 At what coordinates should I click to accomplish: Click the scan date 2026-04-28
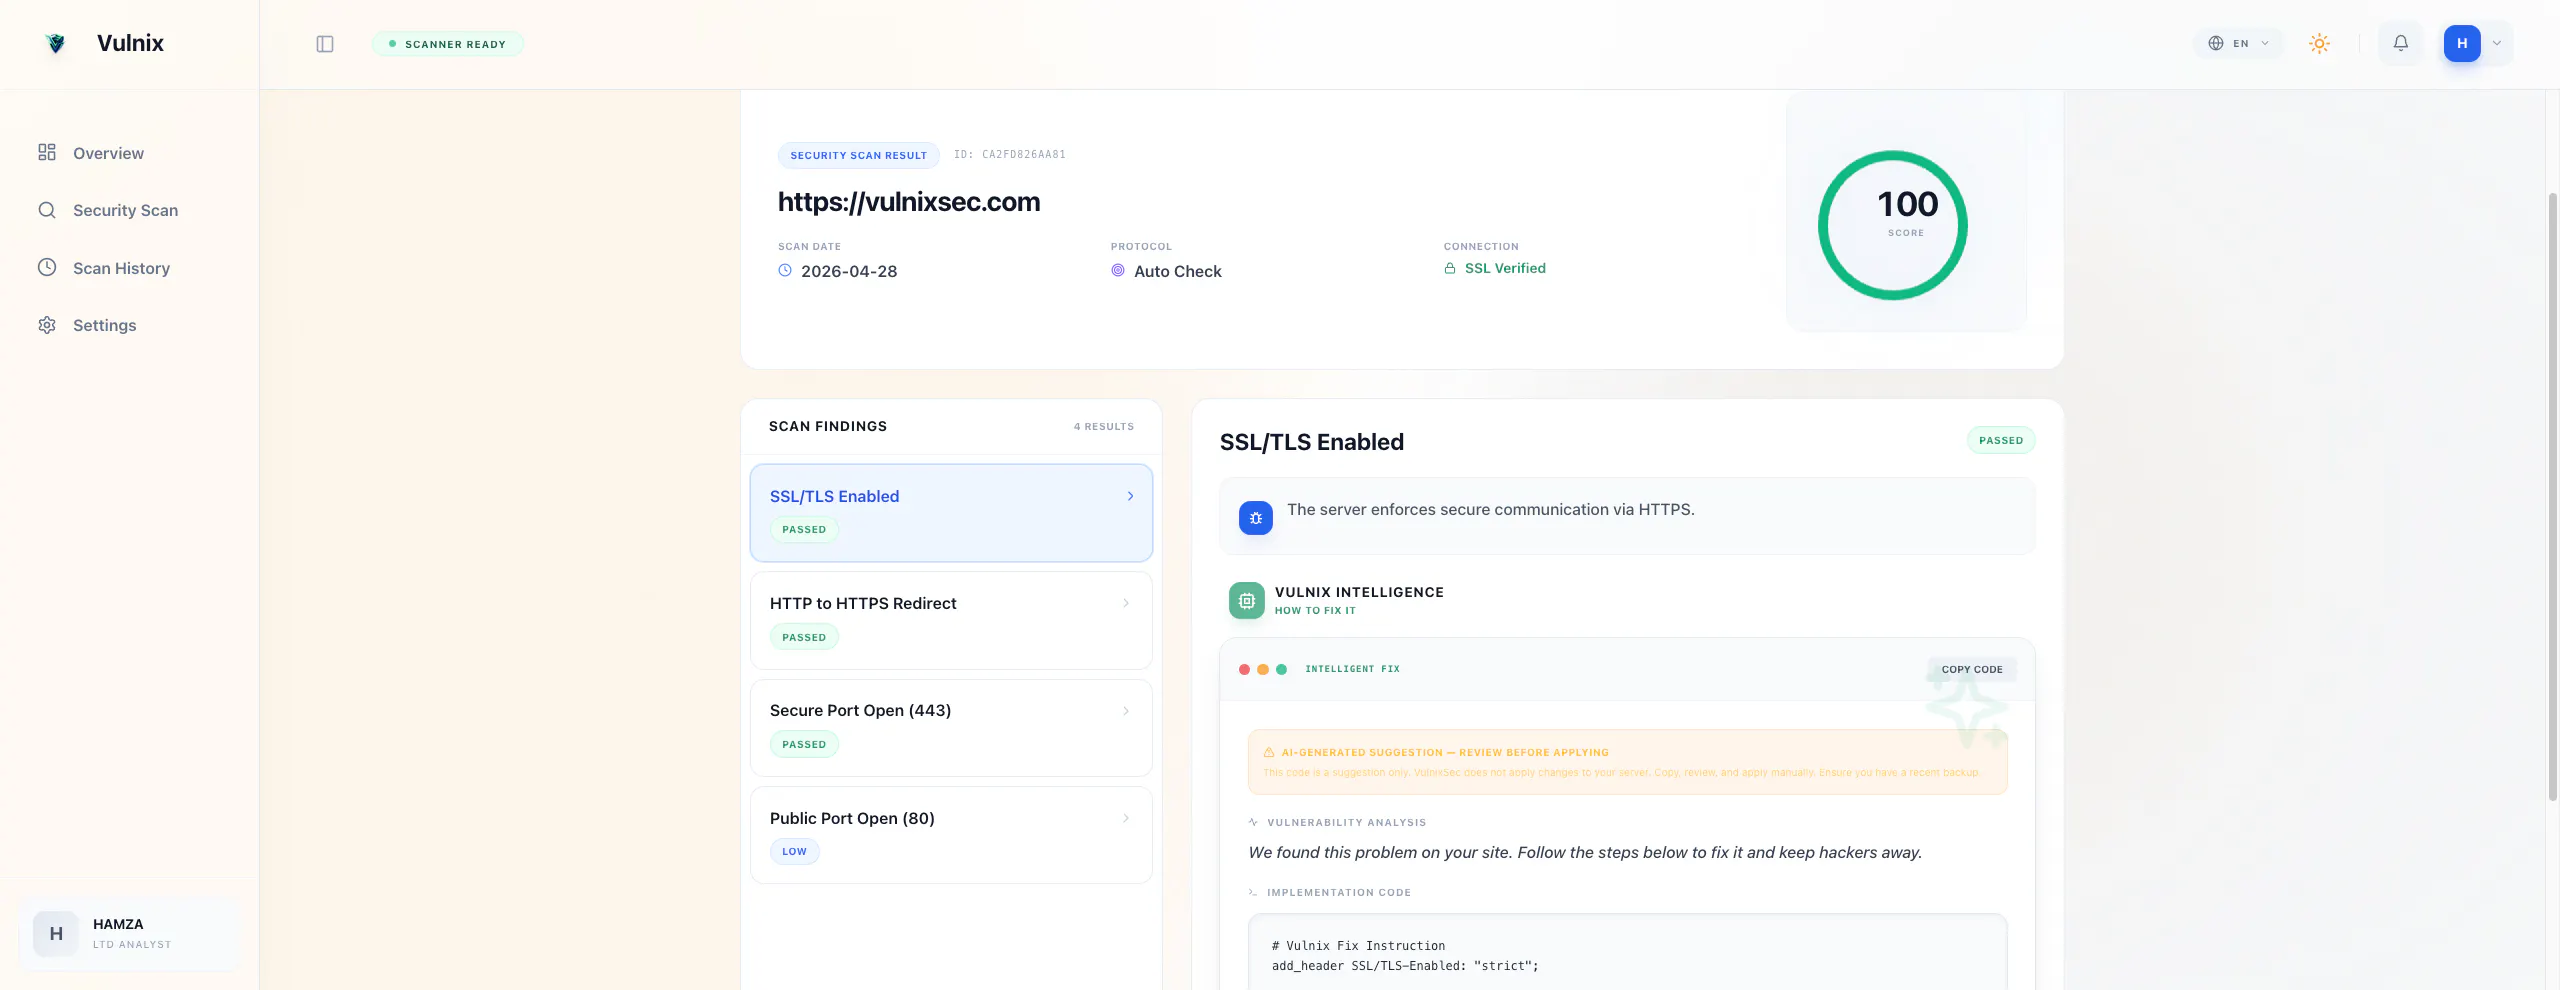849,271
